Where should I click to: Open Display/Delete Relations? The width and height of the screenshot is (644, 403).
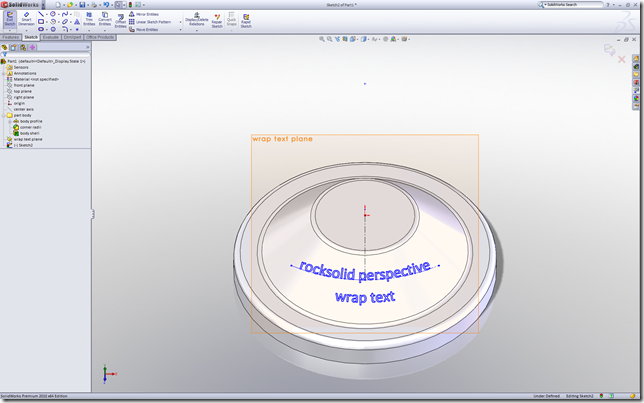(x=197, y=19)
